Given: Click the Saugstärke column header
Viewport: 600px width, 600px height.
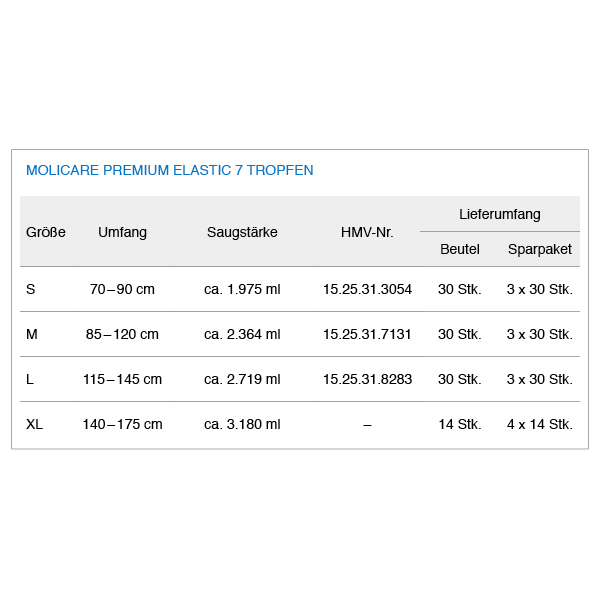Looking at the screenshot, I should pyautogui.click(x=242, y=232).
